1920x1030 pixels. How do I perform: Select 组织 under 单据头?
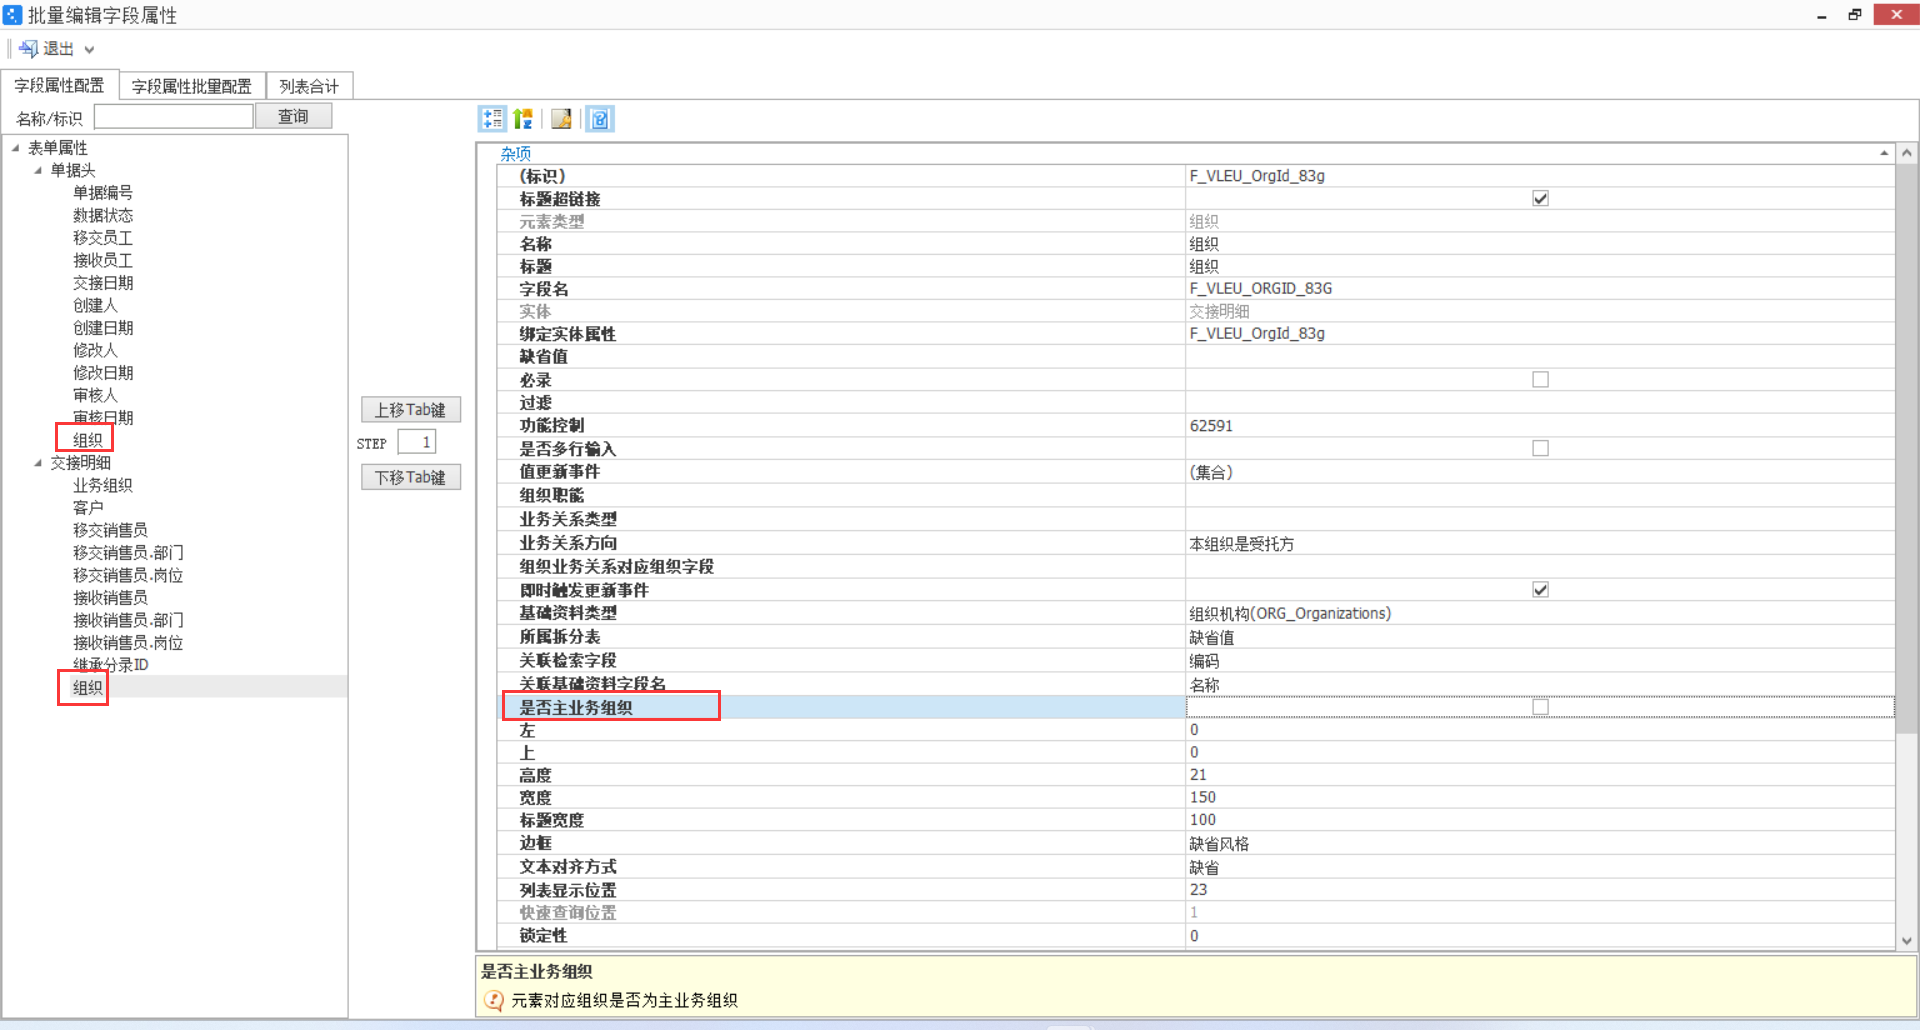point(88,440)
